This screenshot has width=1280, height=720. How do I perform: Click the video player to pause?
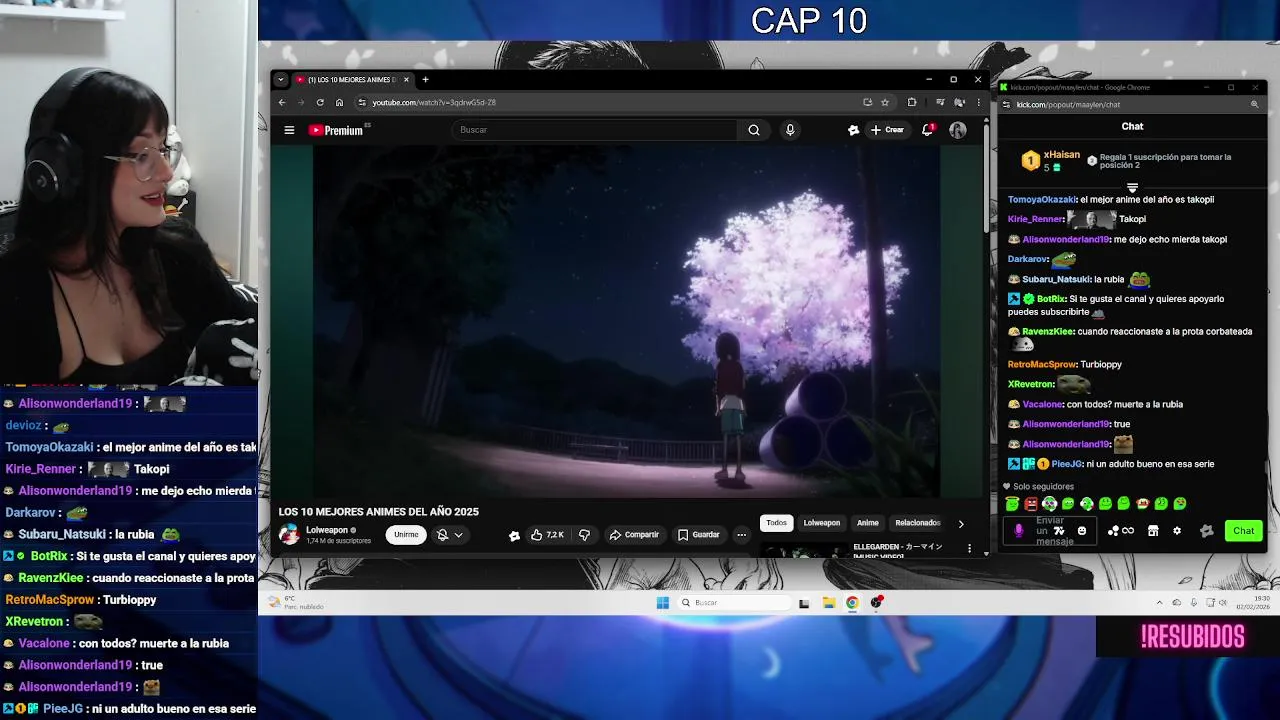tap(627, 320)
